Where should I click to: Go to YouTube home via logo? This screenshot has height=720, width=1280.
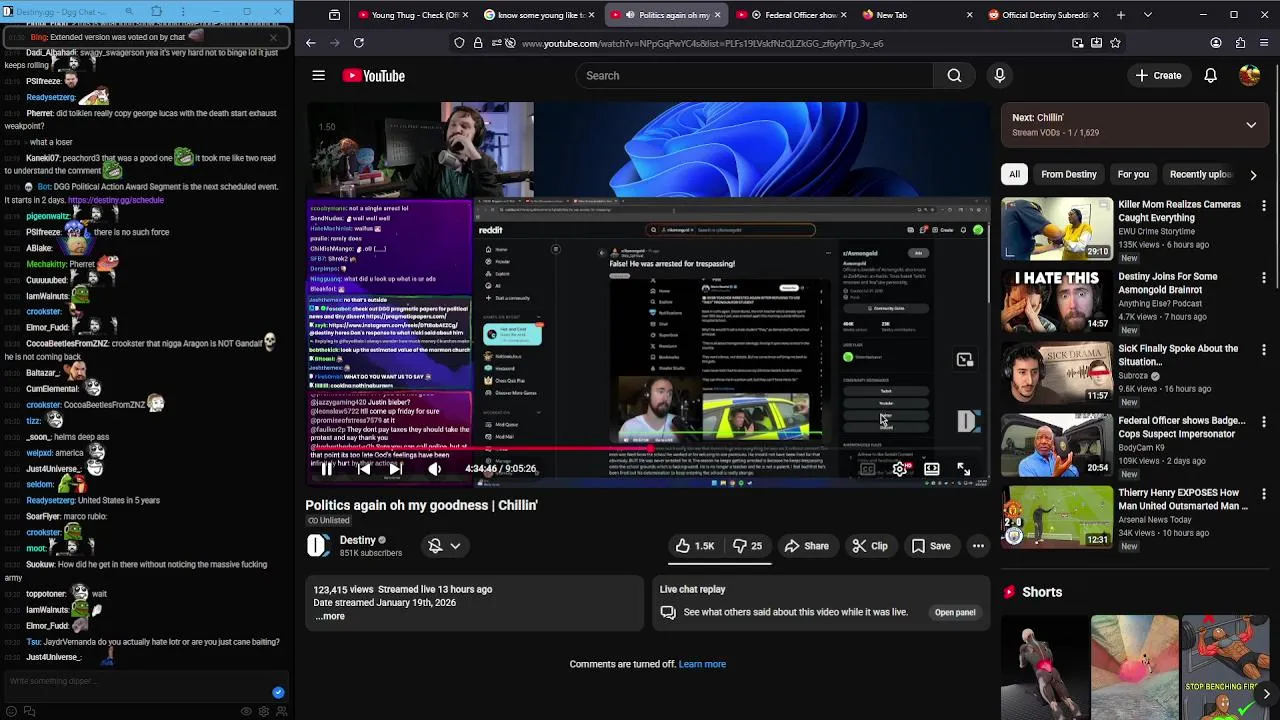pos(374,76)
